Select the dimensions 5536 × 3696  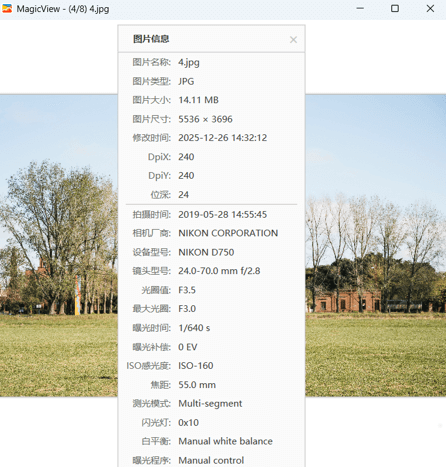205,119
